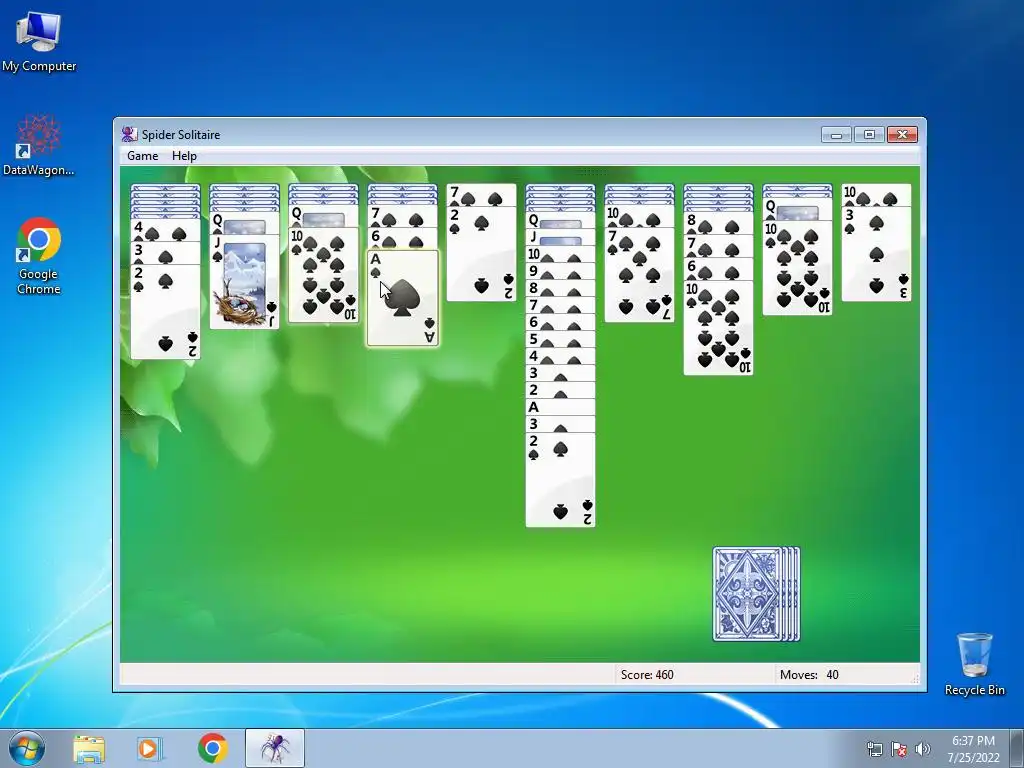The width and height of the screenshot is (1024, 768).
Task: Select the 2 of spades at the bottom of the first column
Action: point(166,312)
